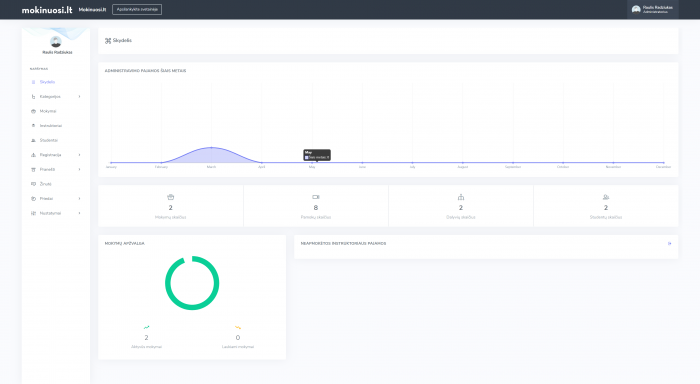Click the Registracija sidebar icon
The image size is (700, 384).
[33, 155]
